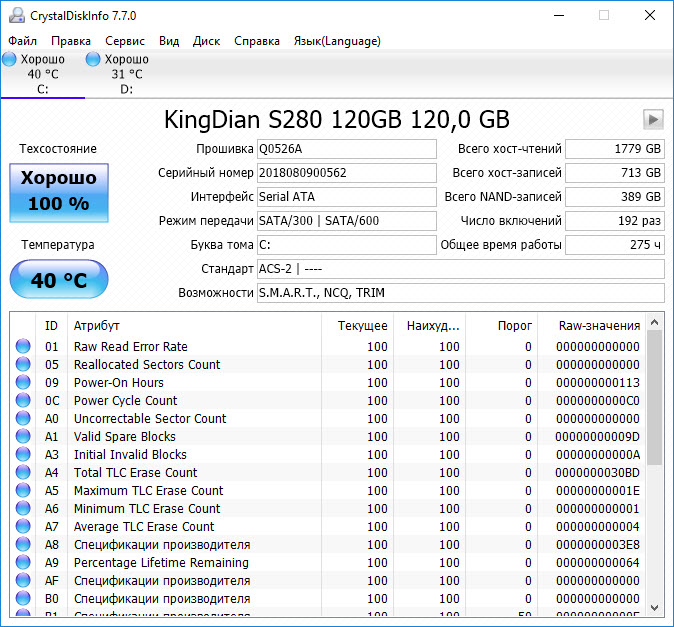Click the host reads value 1779 GB
This screenshot has width=674, height=627.
click(615, 149)
